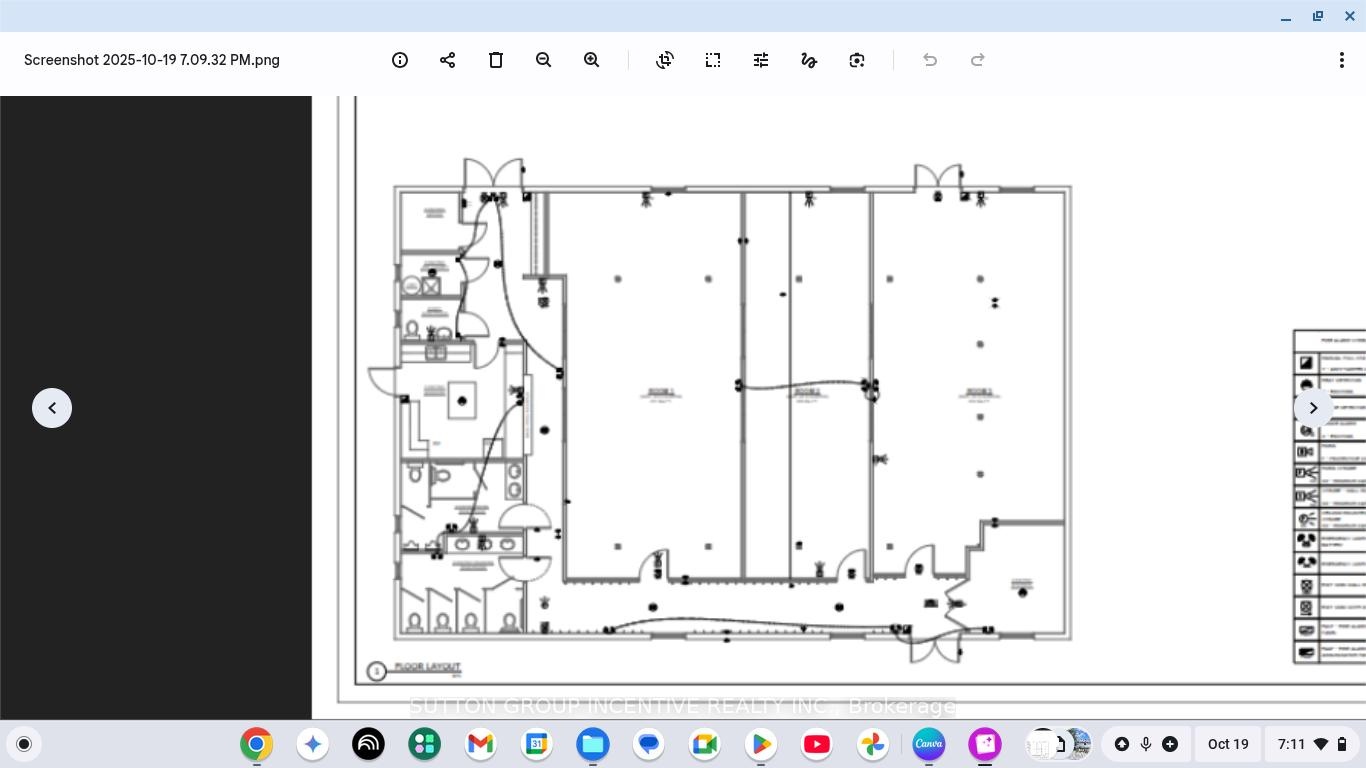
Task: Open the Oct 19 date calendar
Action: pos(1228,744)
